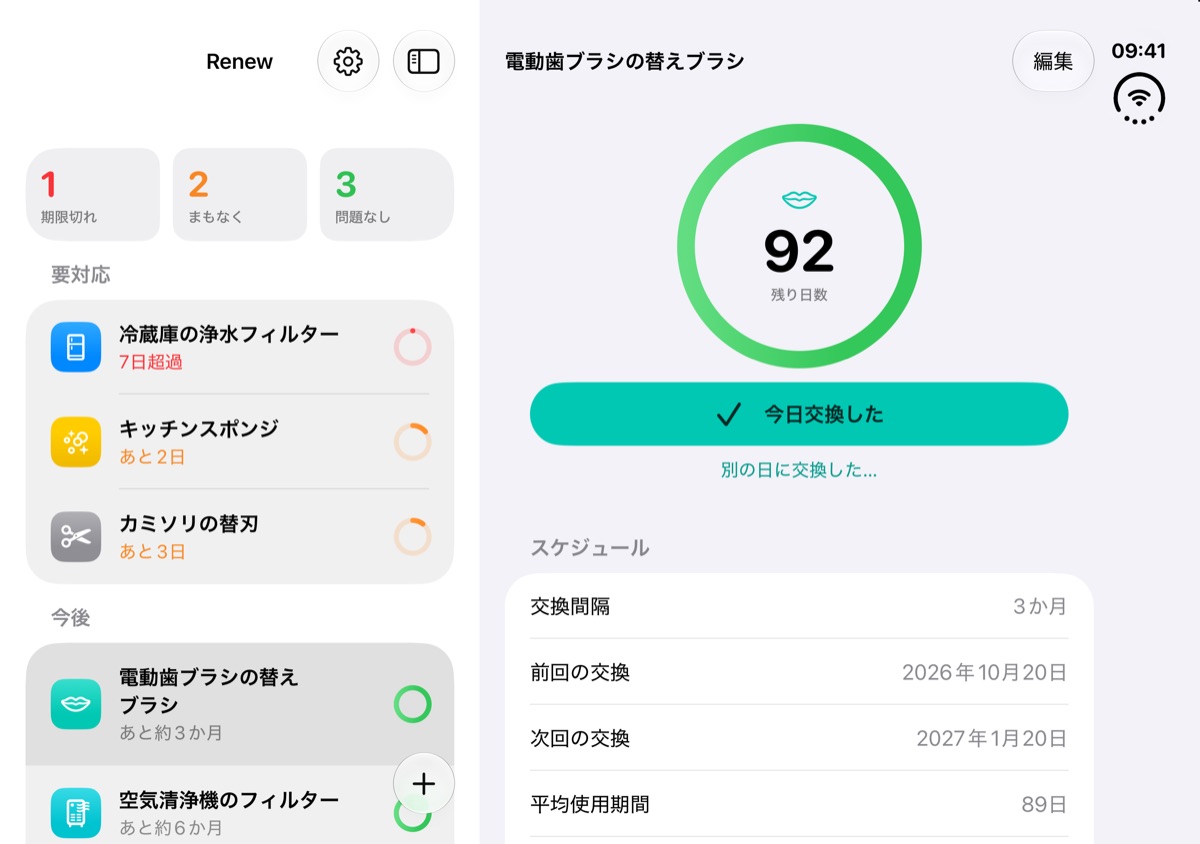Tap the orange progress ring for カミソリの替刃
This screenshot has height=844, width=1200.
[412, 537]
